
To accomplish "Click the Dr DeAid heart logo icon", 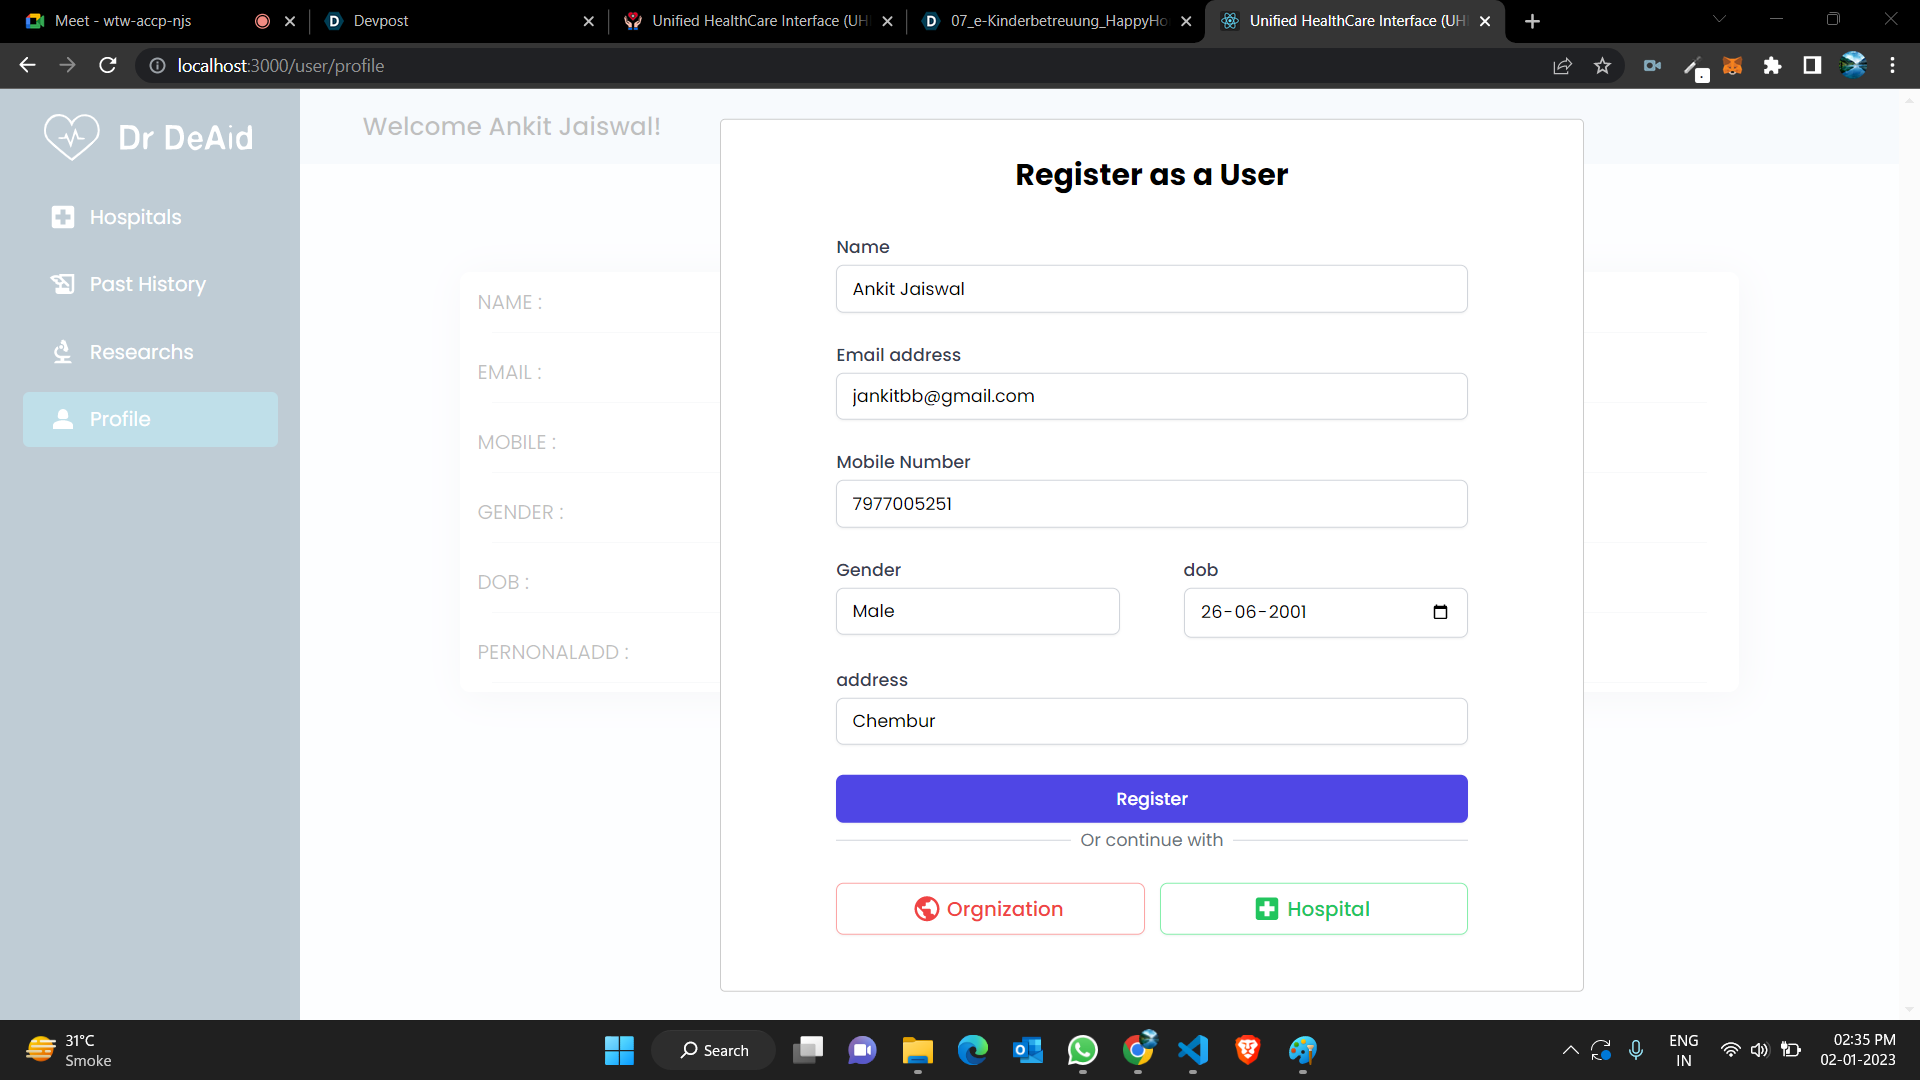I will (72, 137).
